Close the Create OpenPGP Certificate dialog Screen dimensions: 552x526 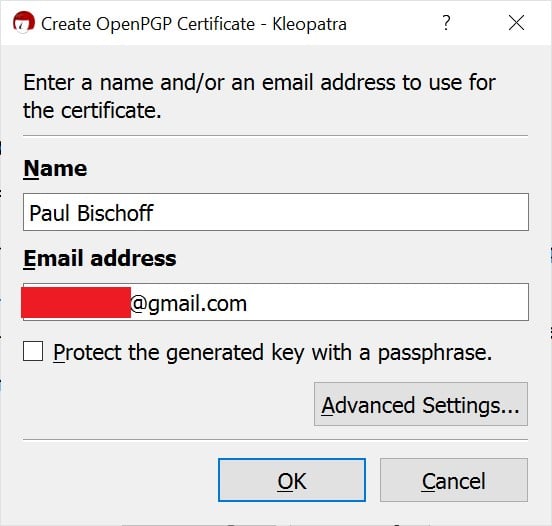pyautogui.click(x=516, y=23)
